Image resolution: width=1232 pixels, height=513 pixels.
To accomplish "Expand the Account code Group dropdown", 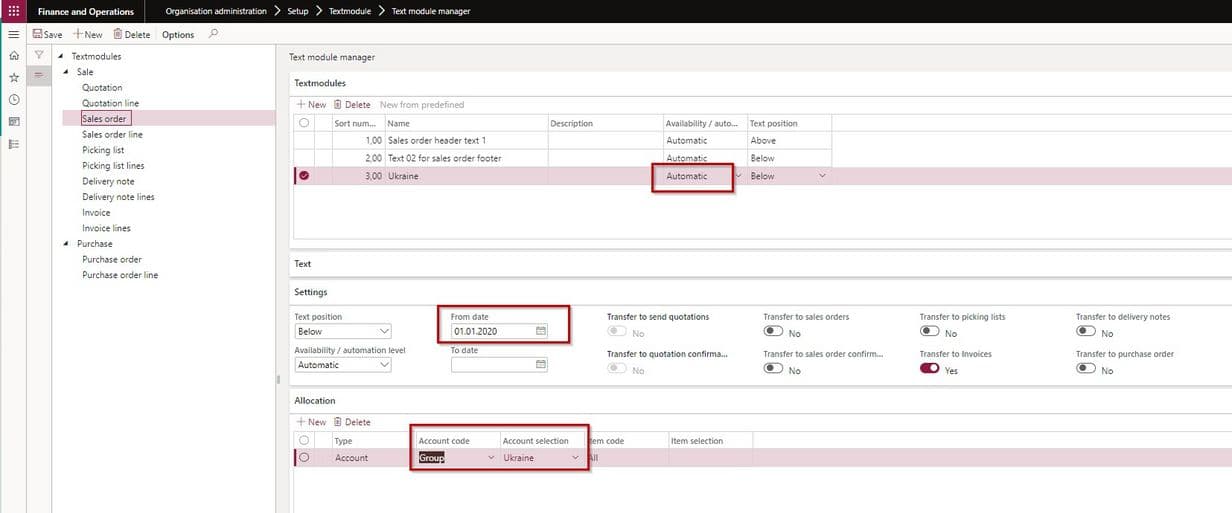I will coord(490,458).
